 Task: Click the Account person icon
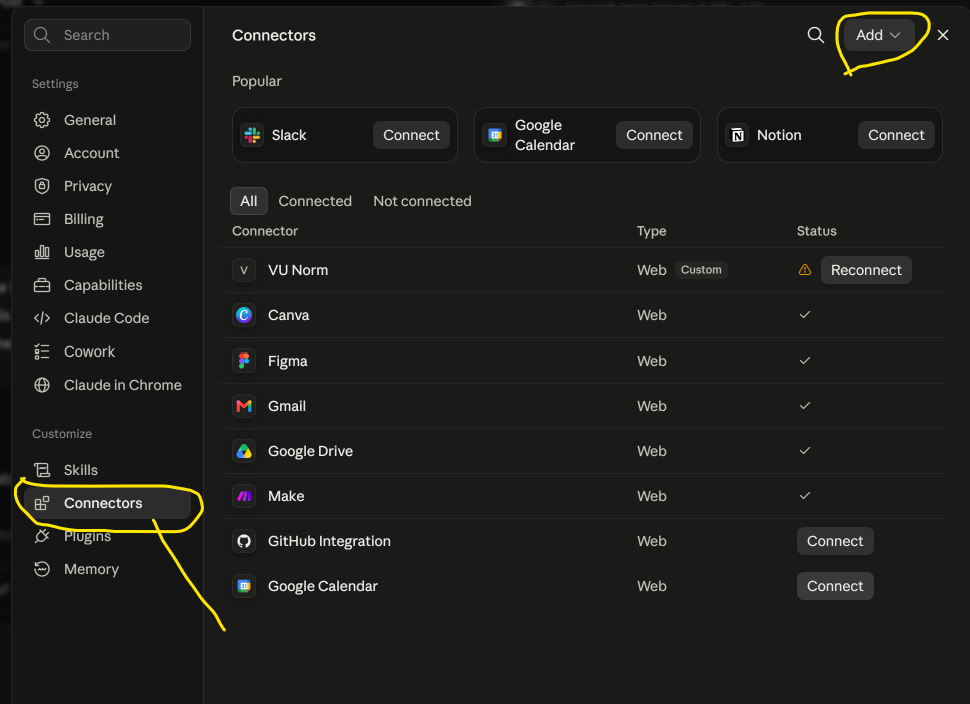point(41,153)
